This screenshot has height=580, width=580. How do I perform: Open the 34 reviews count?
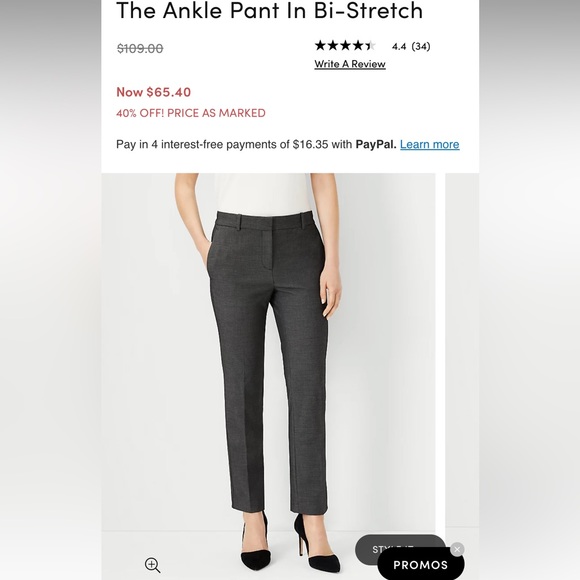click(421, 46)
